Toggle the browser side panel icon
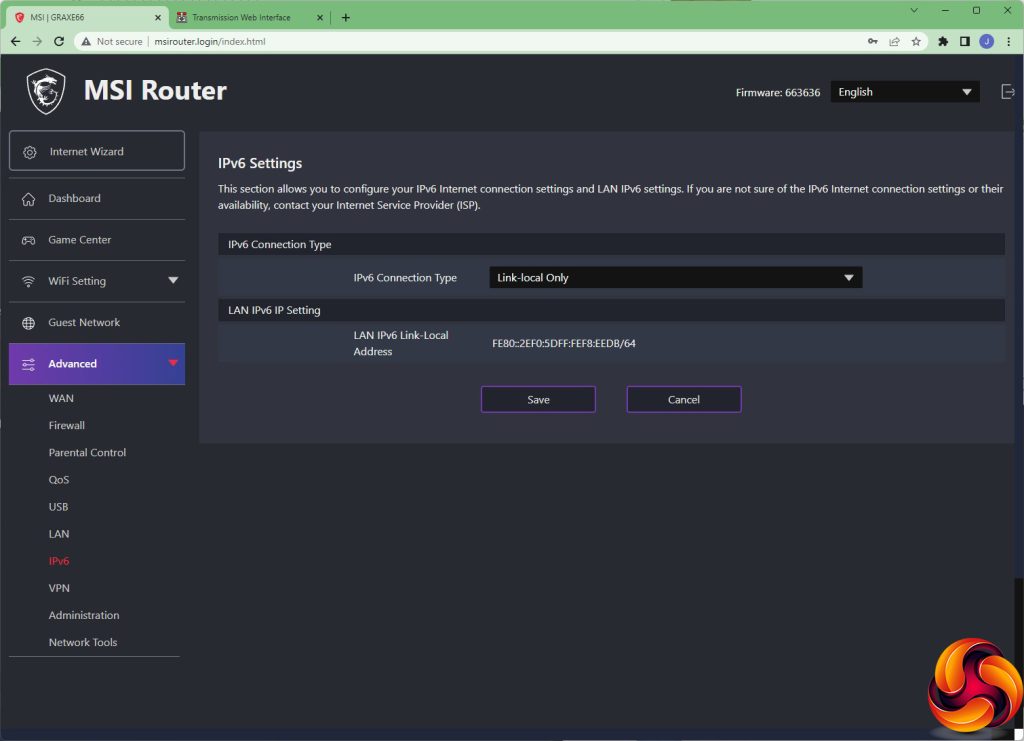Screen dimensions: 1024x741 coord(965,41)
